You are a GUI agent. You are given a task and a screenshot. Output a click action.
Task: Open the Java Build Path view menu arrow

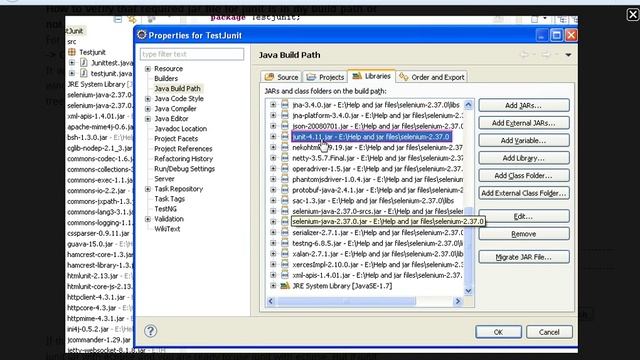(568, 55)
